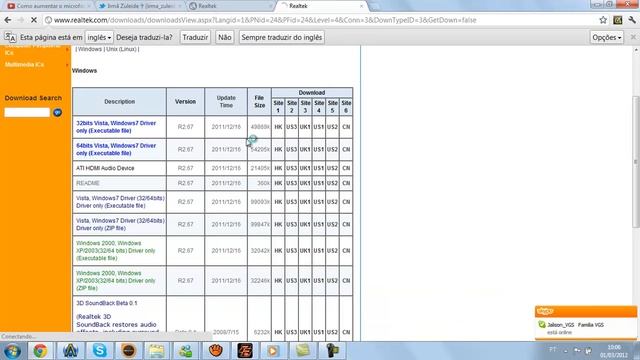Click the Download Search go button

58,113
